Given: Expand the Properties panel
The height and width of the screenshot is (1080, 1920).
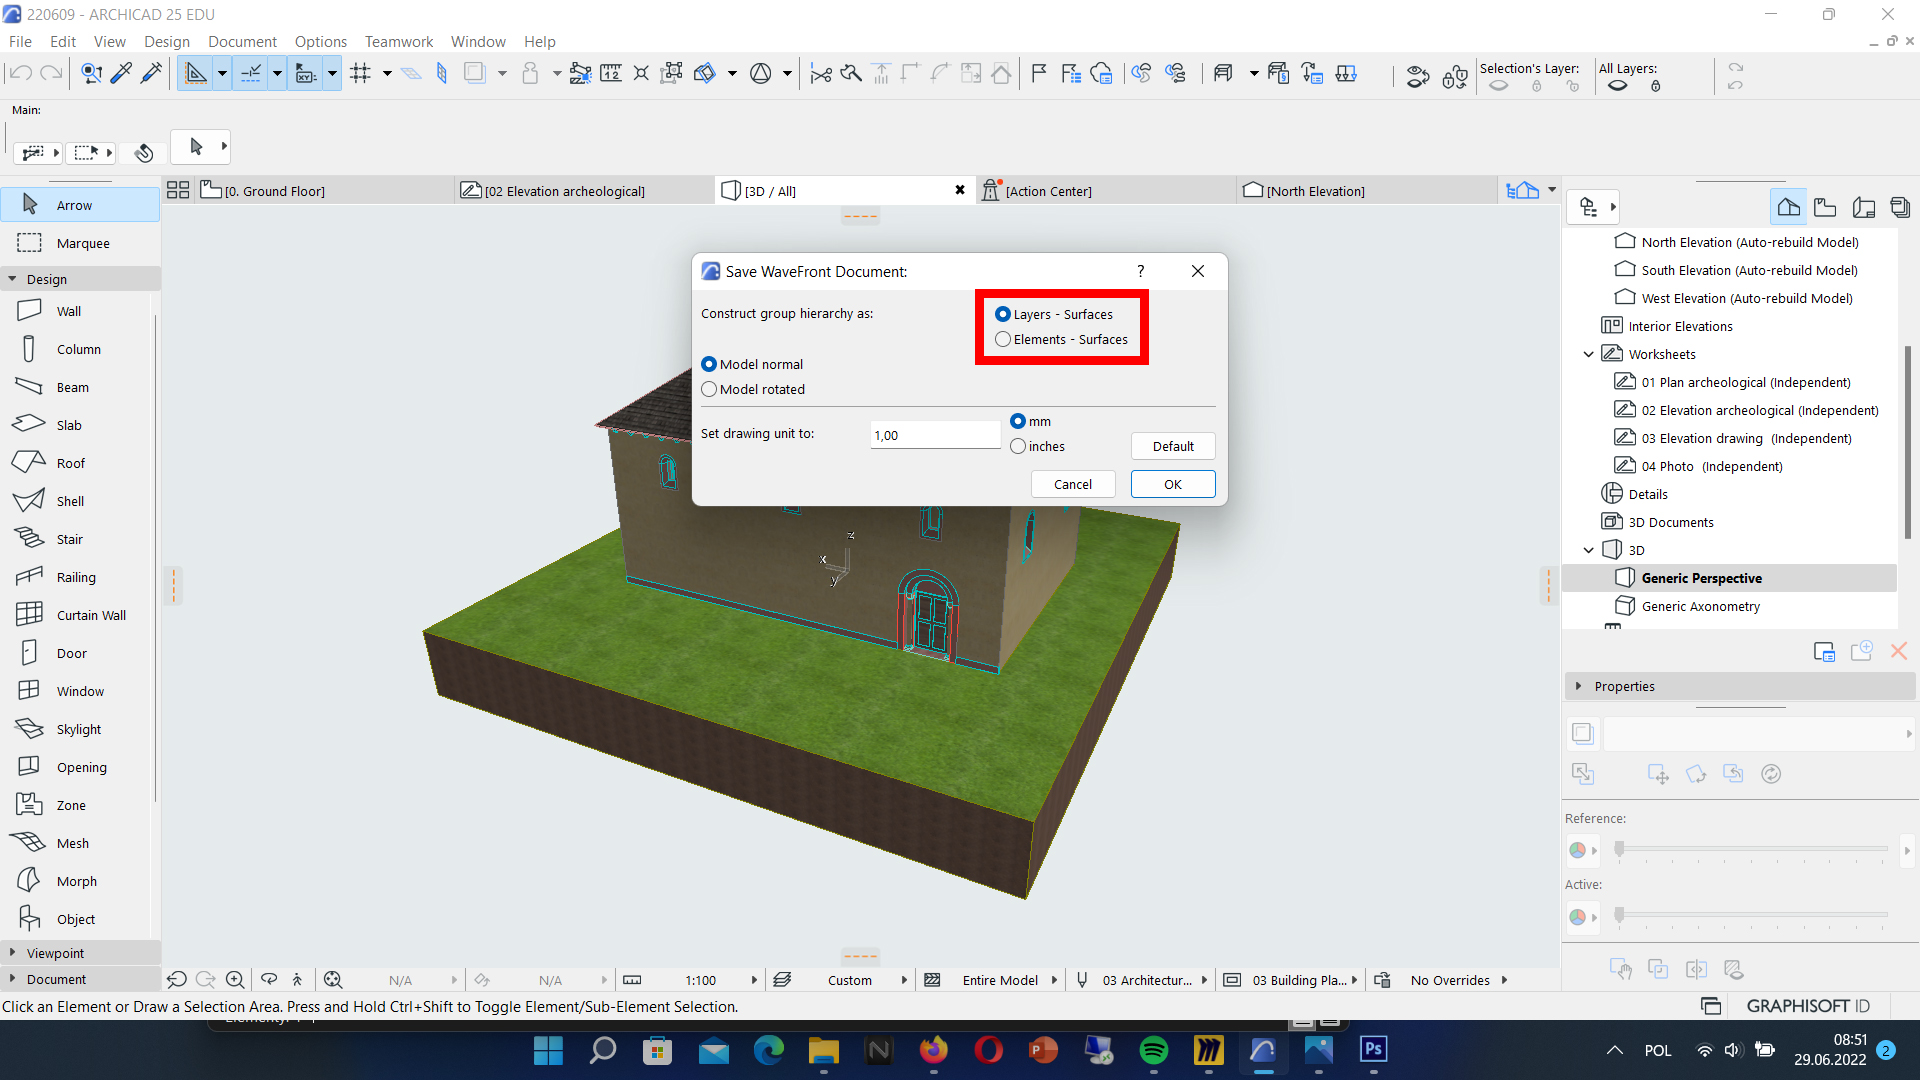Looking at the screenshot, I should pos(1578,686).
